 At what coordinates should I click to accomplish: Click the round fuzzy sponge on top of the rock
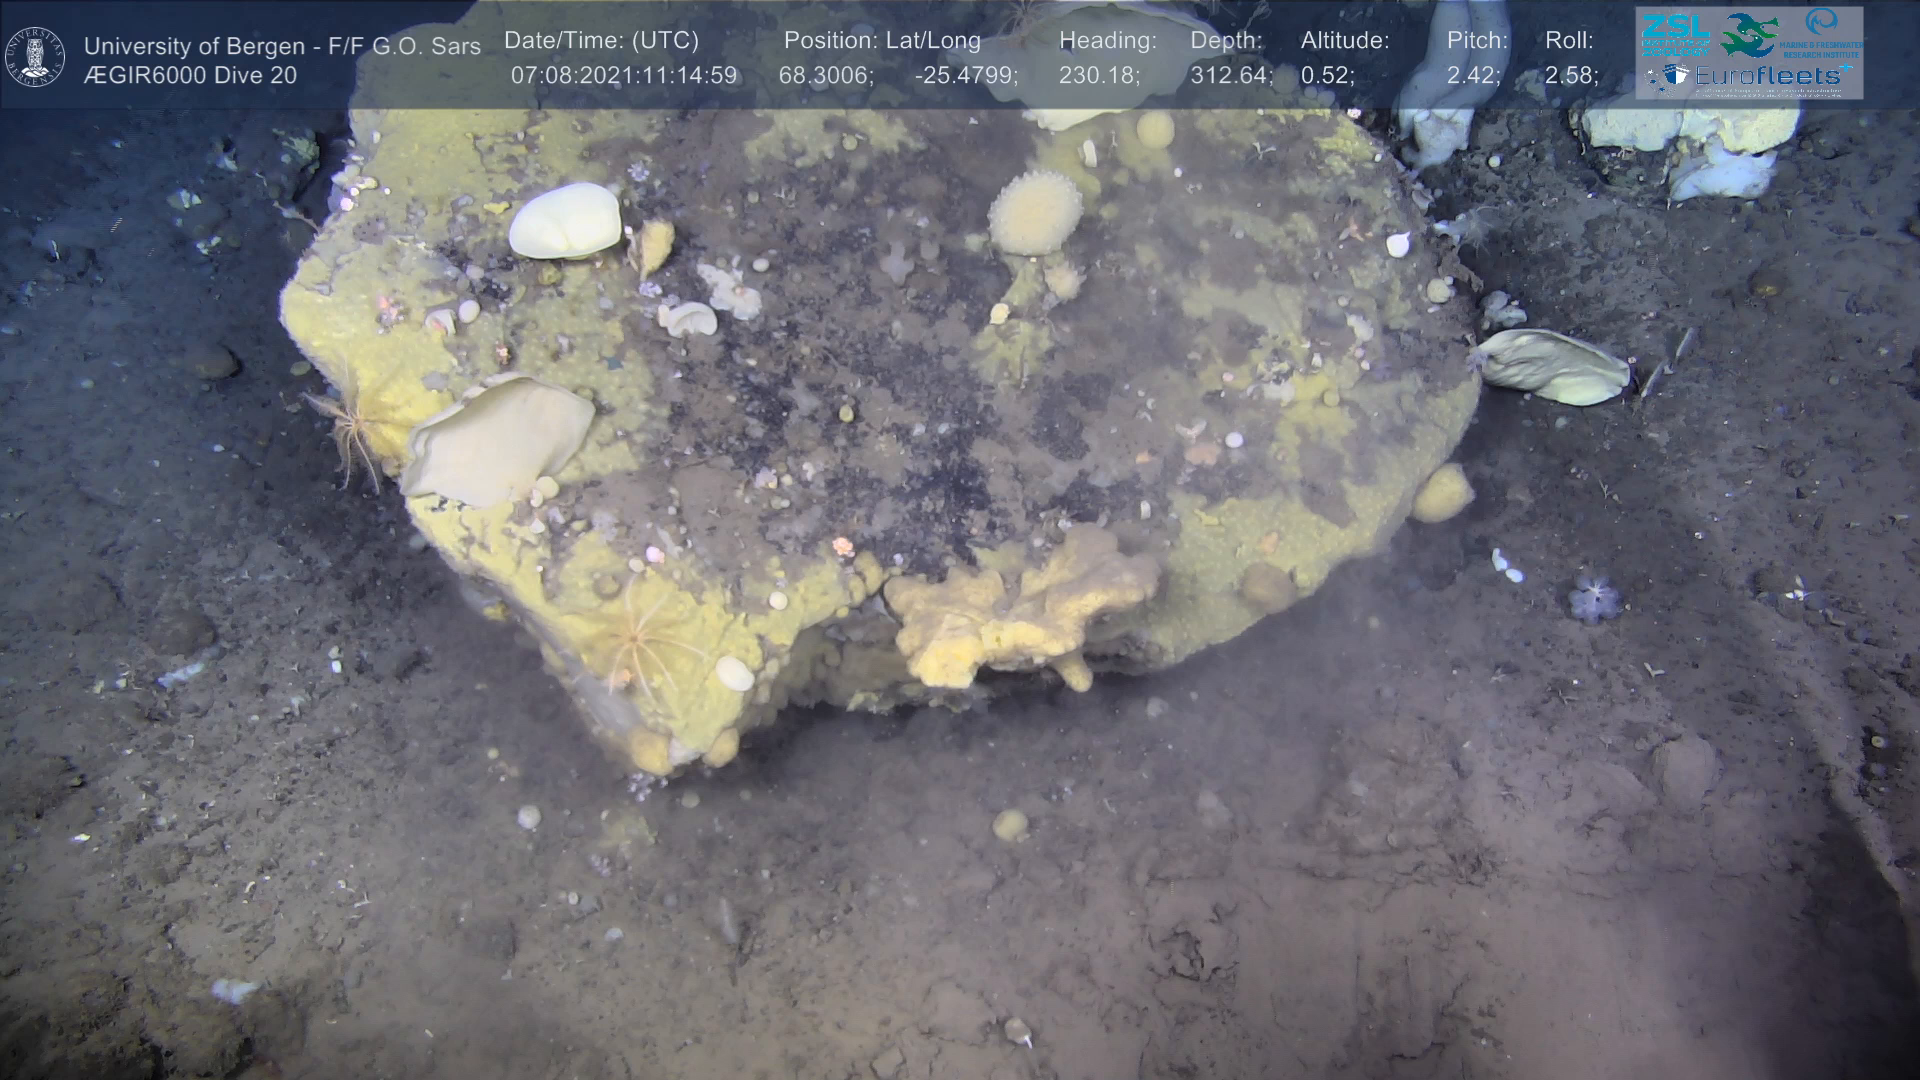1035,213
